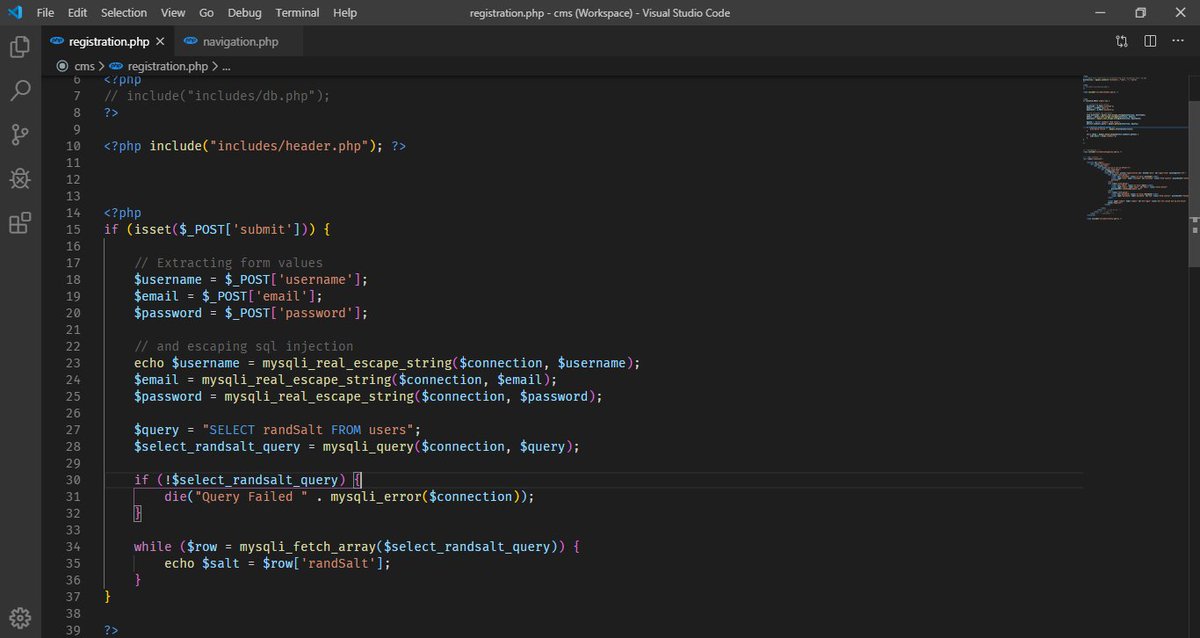The width and height of the screenshot is (1200, 638).
Task: Click line number 30 in the gutter
Action: click(x=72, y=479)
